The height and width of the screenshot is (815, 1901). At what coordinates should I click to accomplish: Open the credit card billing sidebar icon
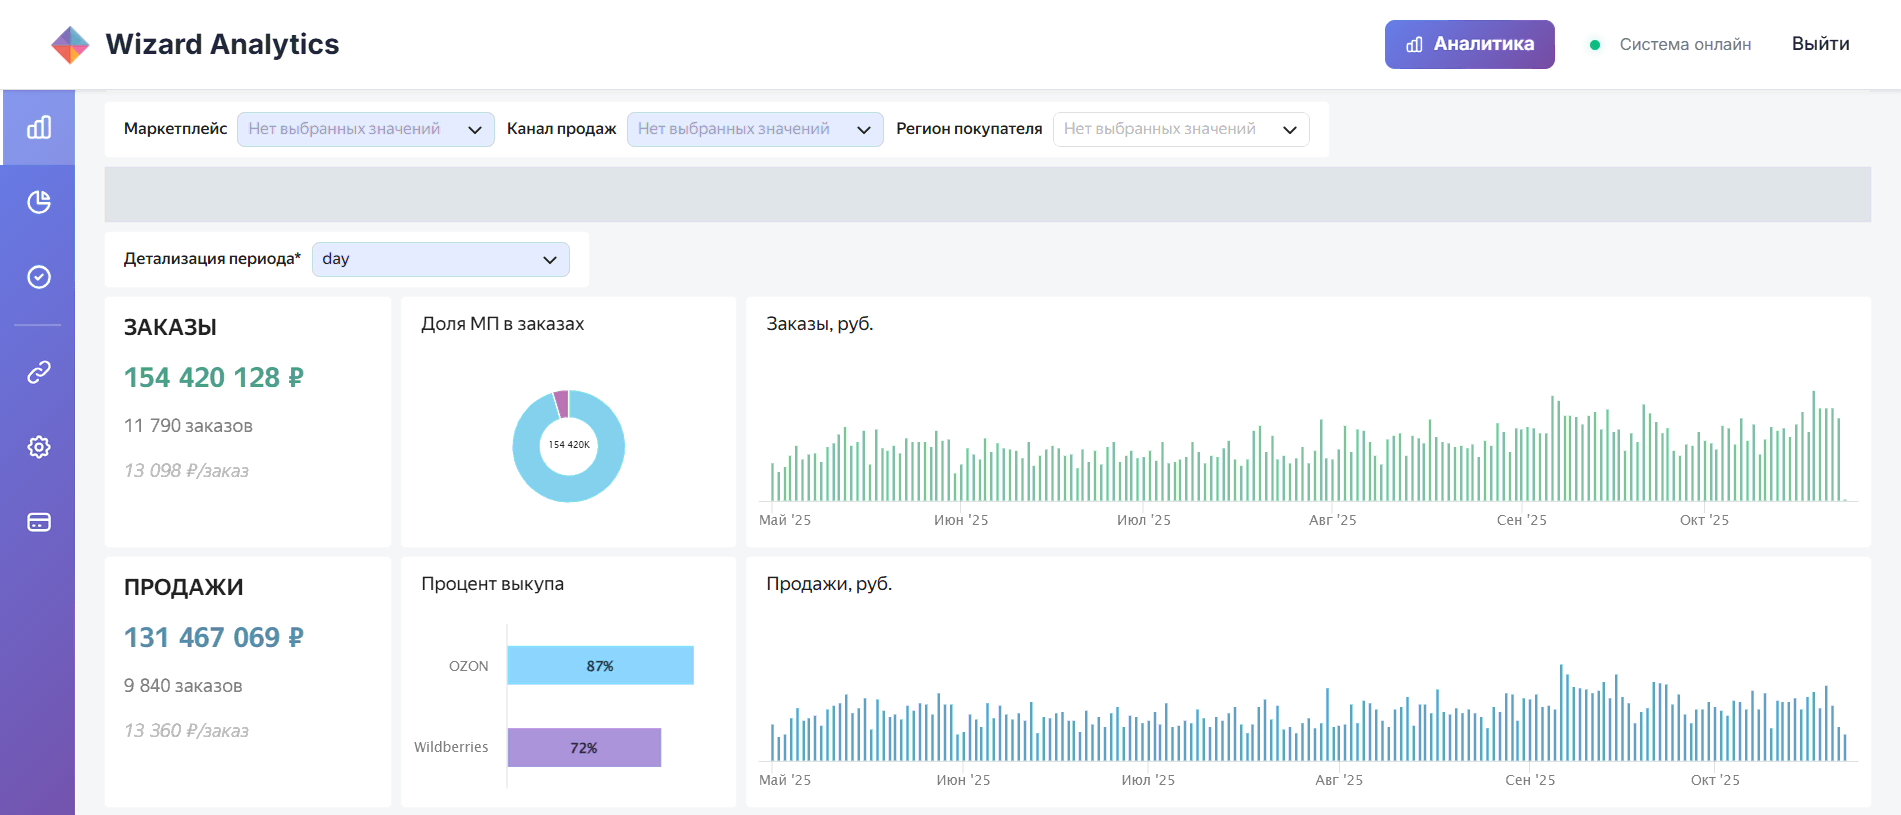point(39,522)
